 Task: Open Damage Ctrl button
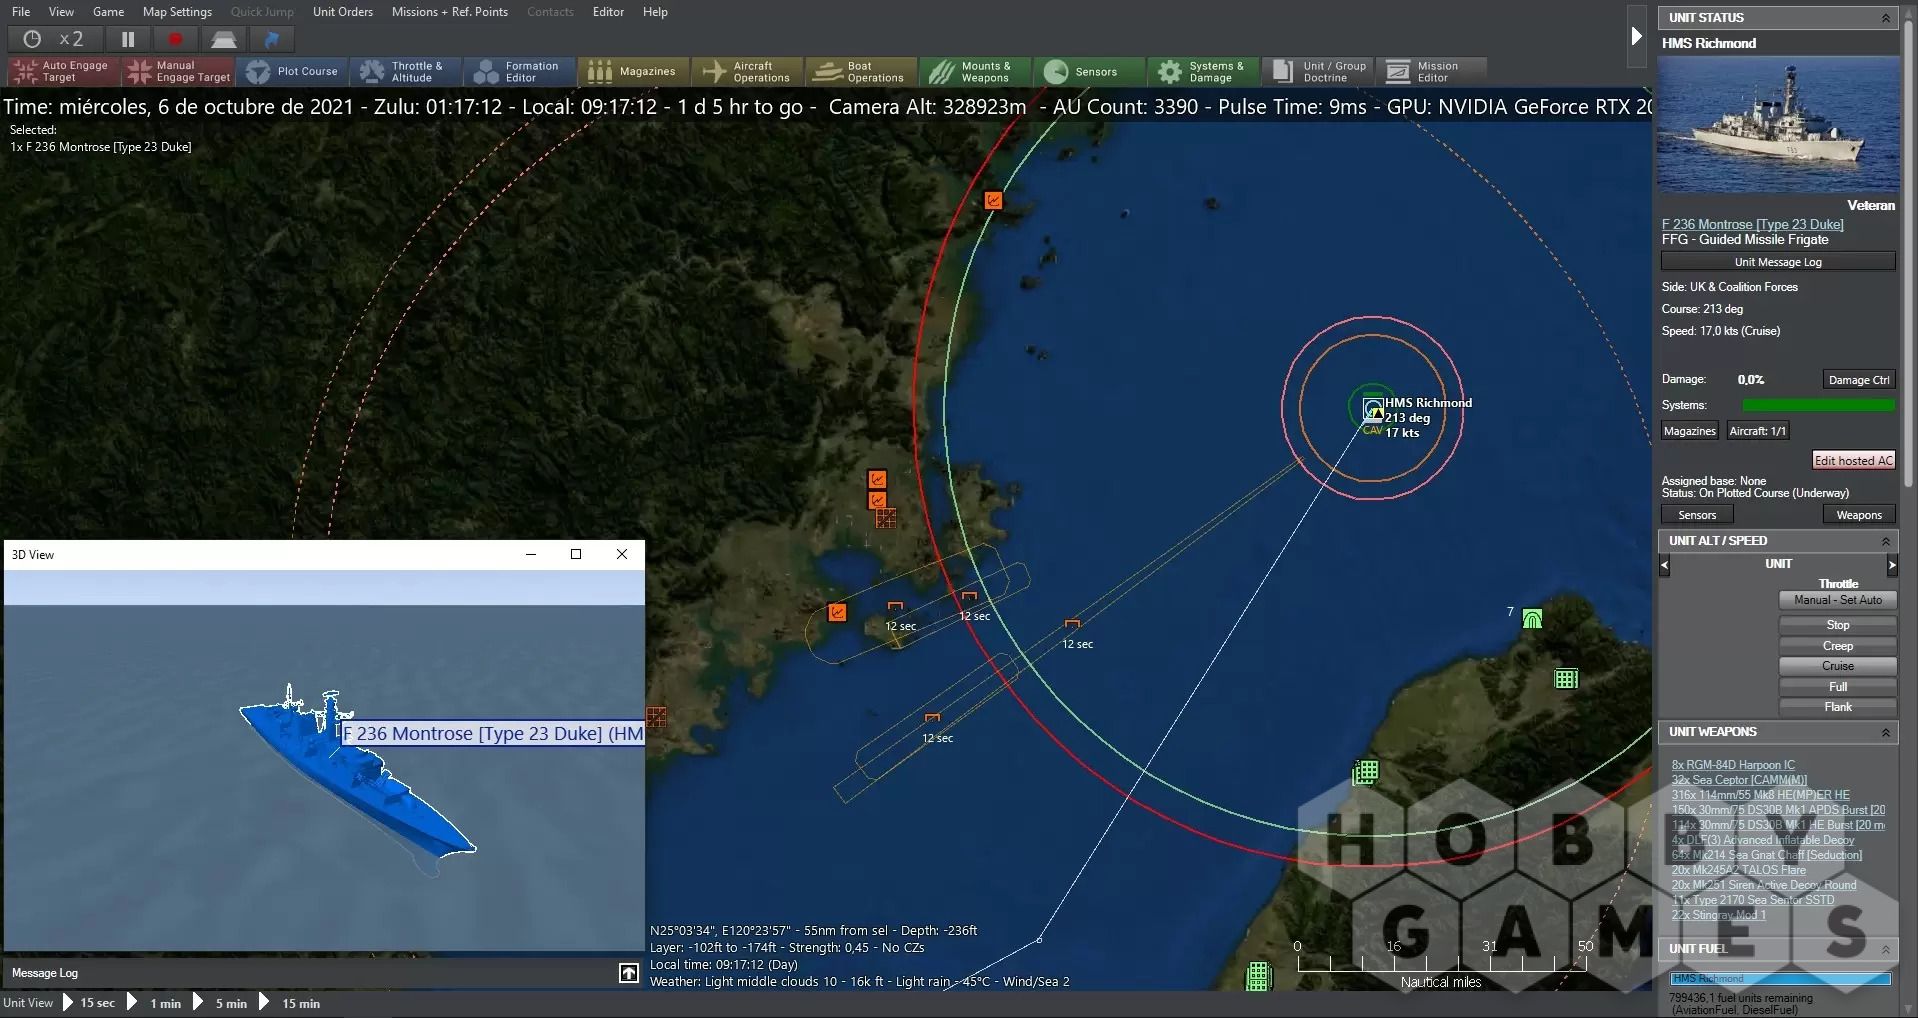tap(1858, 380)
